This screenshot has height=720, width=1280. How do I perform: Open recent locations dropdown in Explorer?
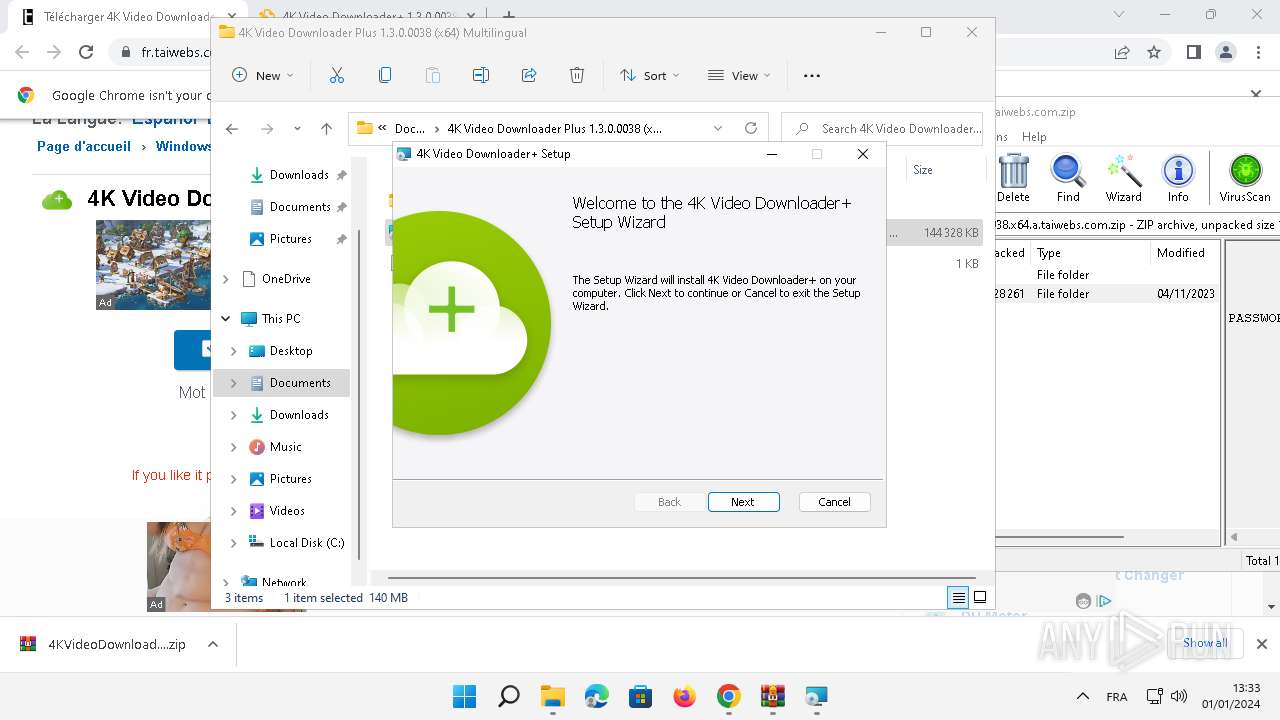297,128
